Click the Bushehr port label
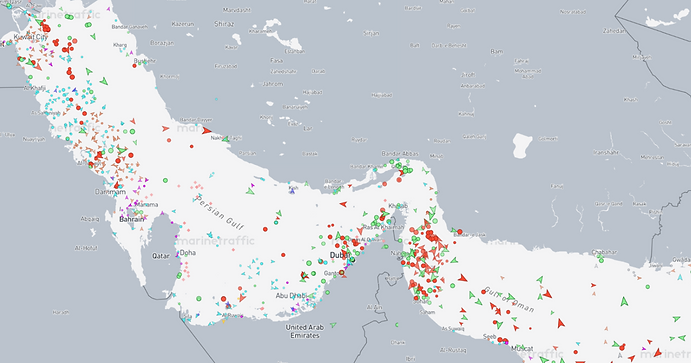The height and width of the screenshot is (363, 691). (x=145, y=60)
